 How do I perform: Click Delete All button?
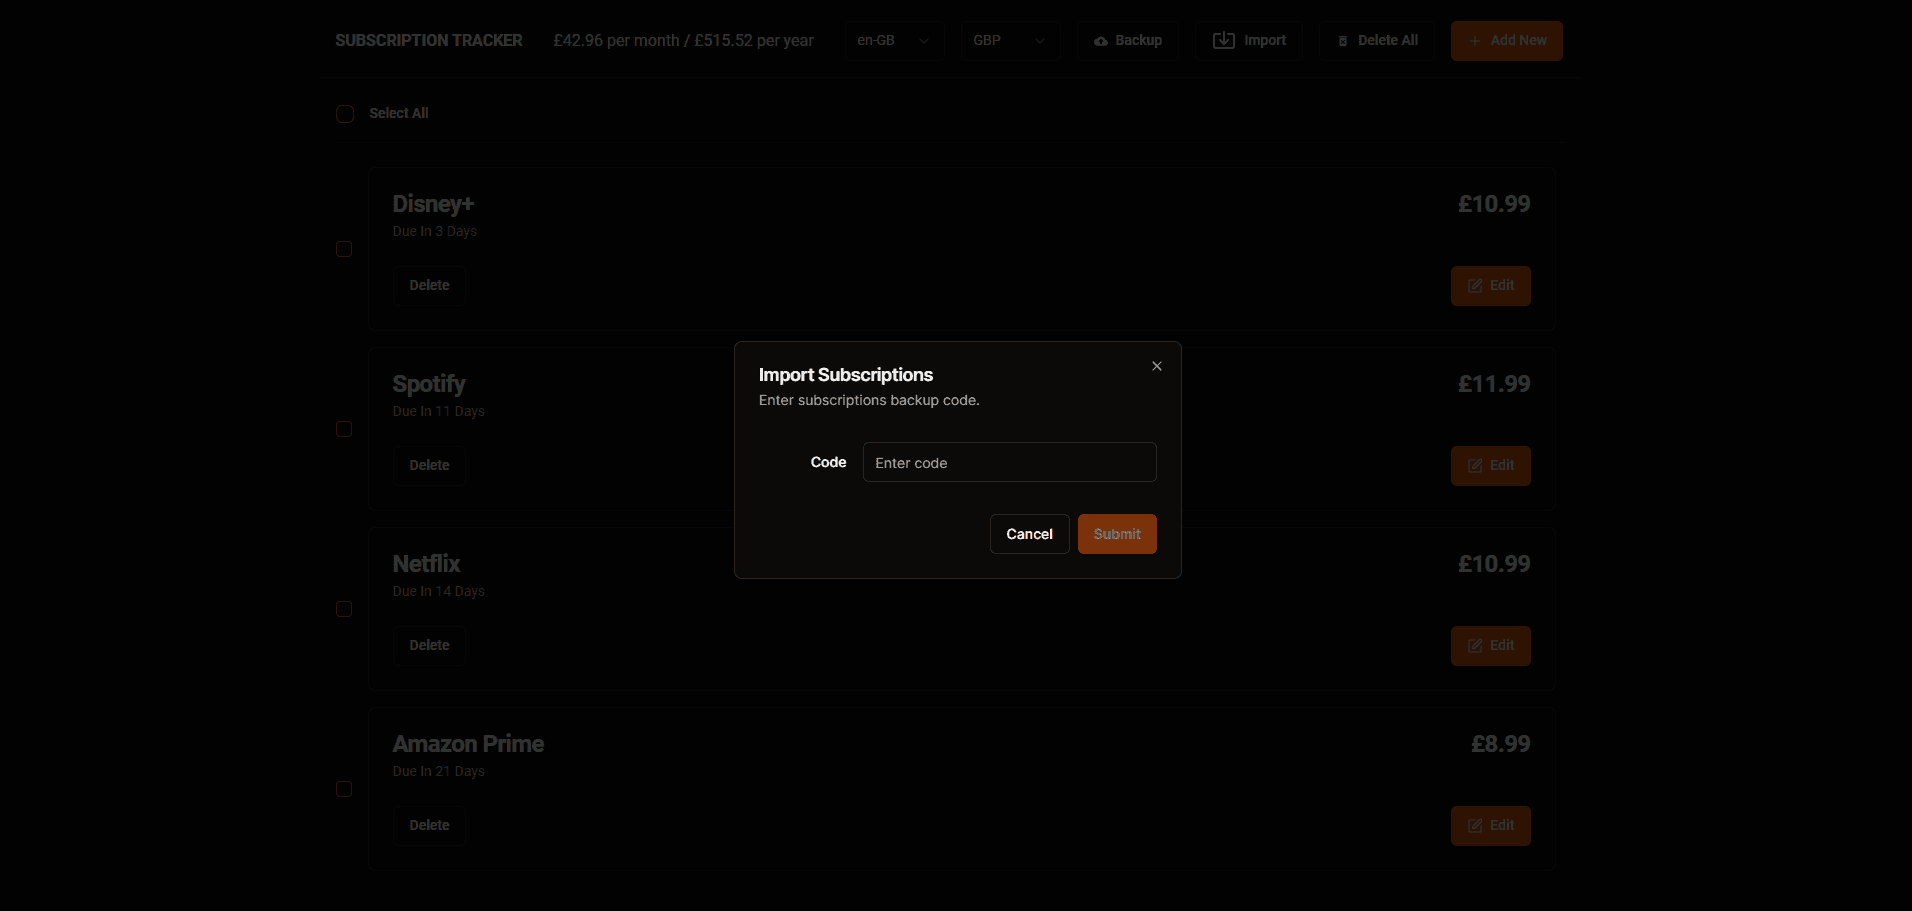[x=1377, y=41]
